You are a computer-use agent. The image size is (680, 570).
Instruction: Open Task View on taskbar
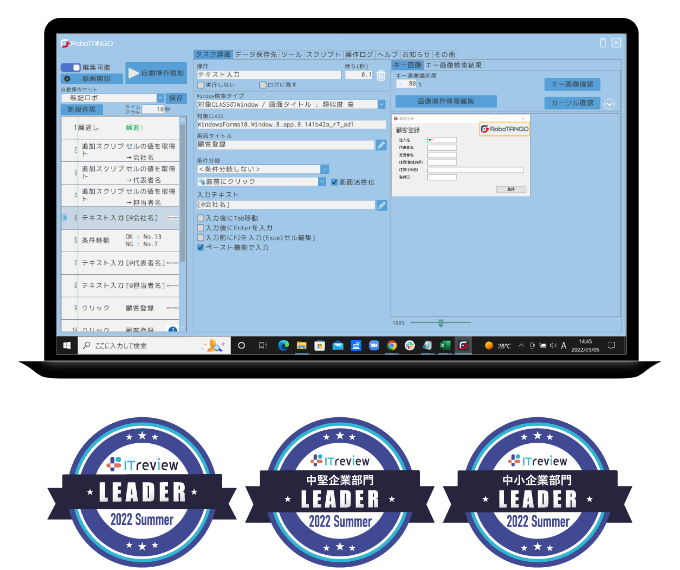[x=262, y=345]
